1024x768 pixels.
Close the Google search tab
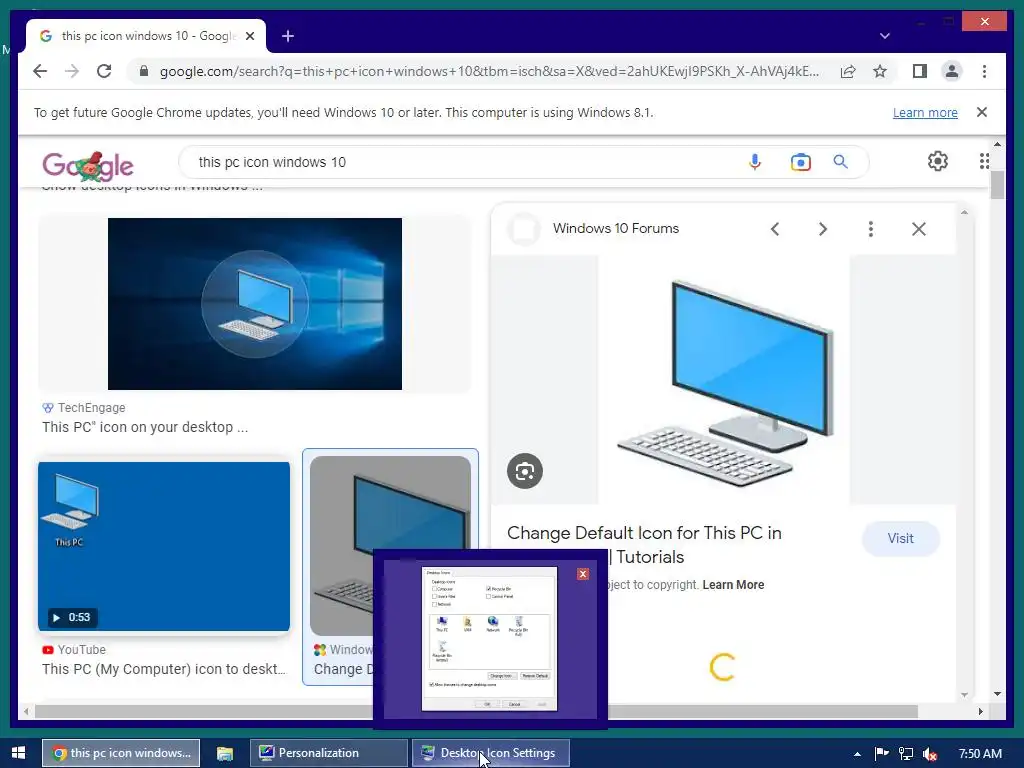click(x=249, y=36)
